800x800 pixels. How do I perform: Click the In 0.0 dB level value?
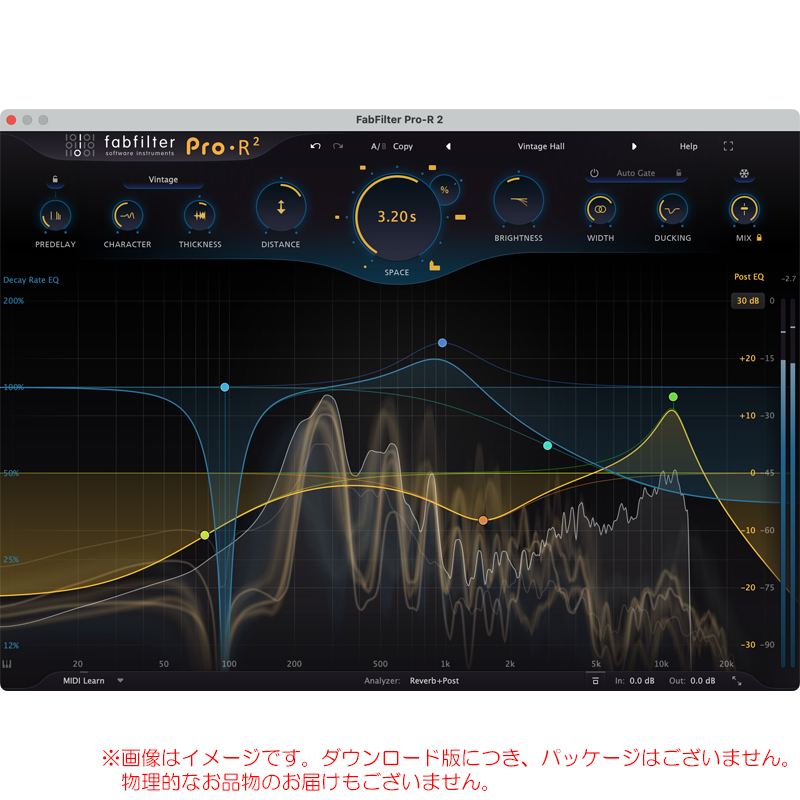point(642,681)
